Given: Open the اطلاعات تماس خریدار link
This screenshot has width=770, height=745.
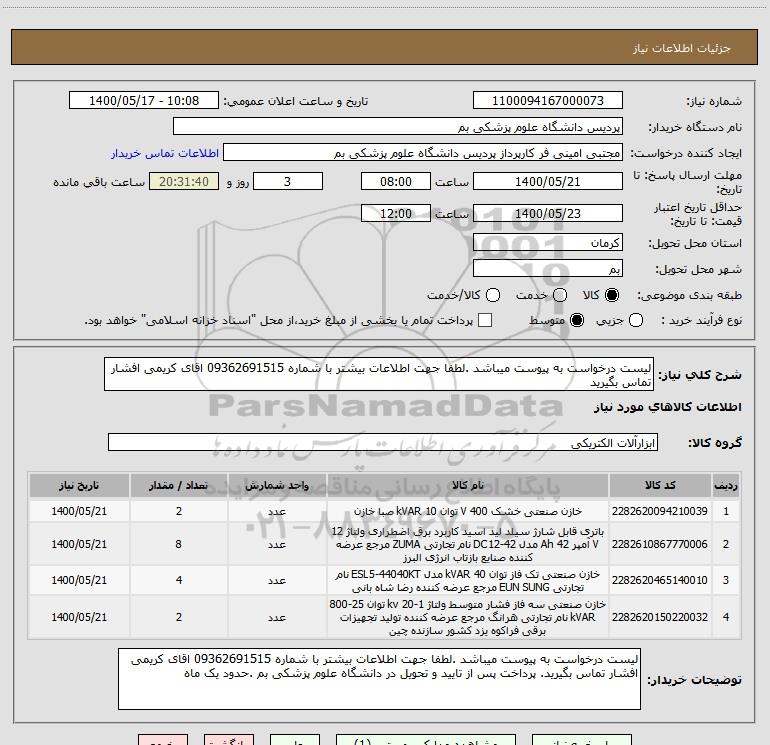Looking at the screenshot, I should pos(165,153).
